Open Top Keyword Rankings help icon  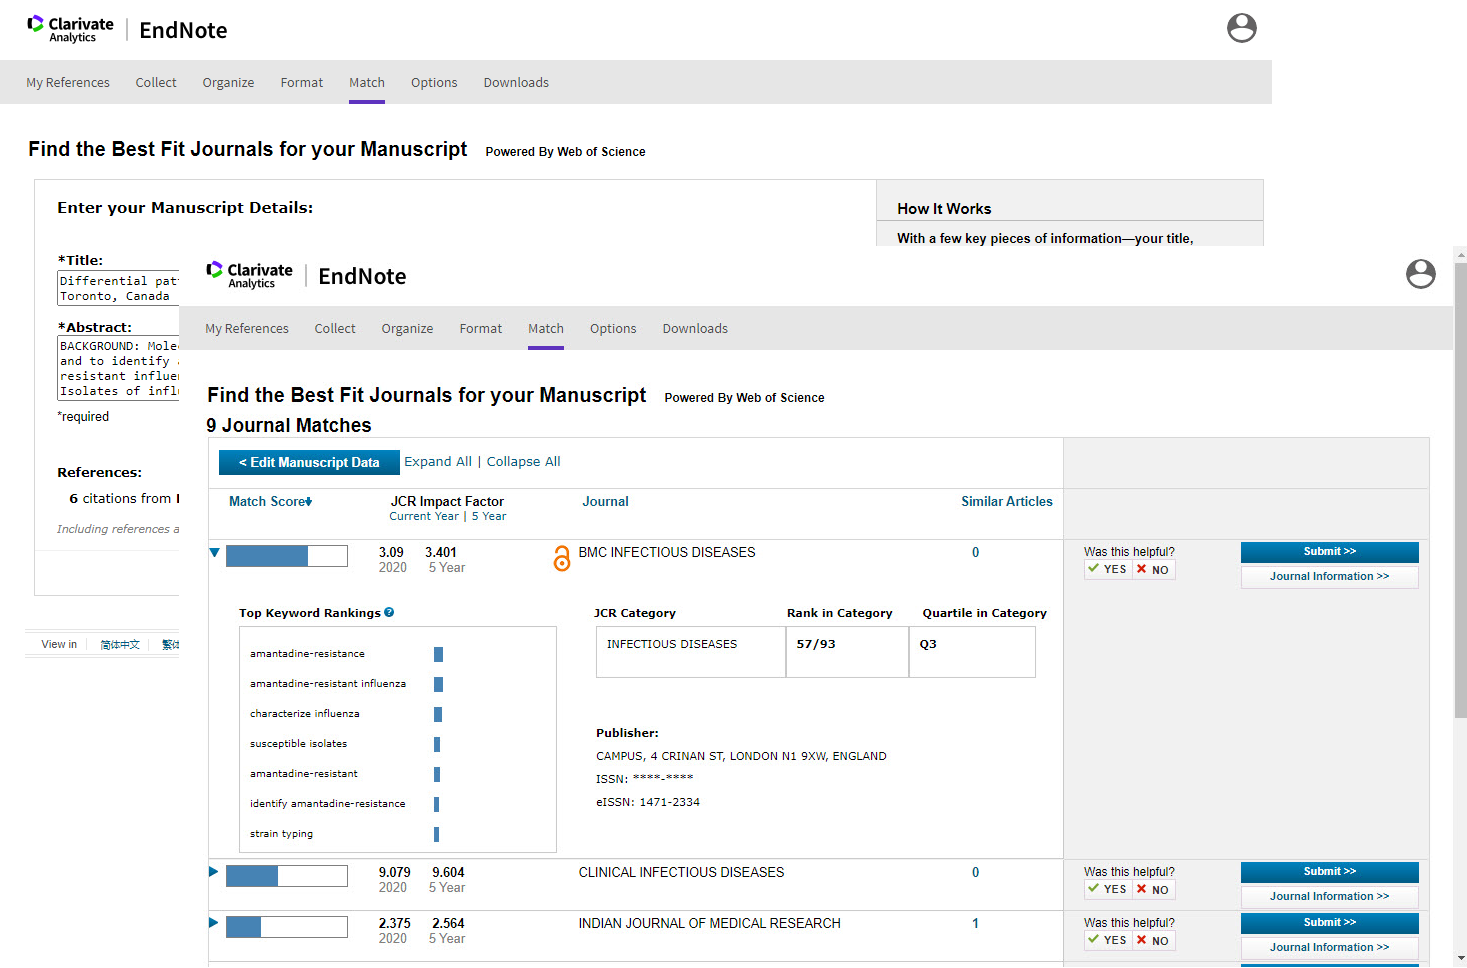coord(389,612)
